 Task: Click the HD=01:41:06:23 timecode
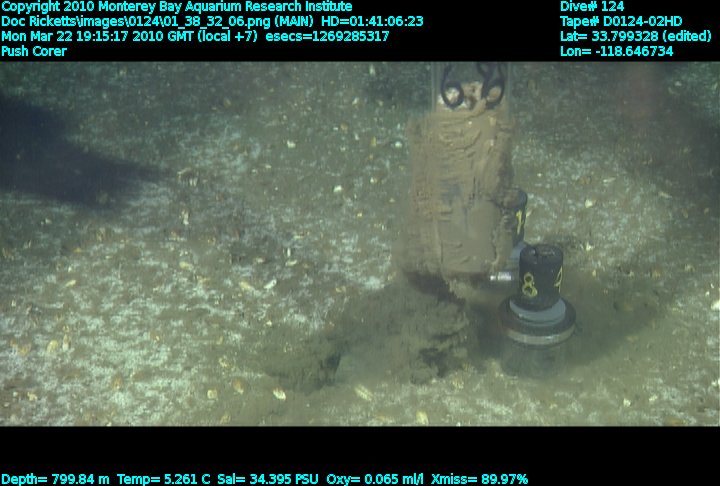pyautogui.click(x=372, y=22)
